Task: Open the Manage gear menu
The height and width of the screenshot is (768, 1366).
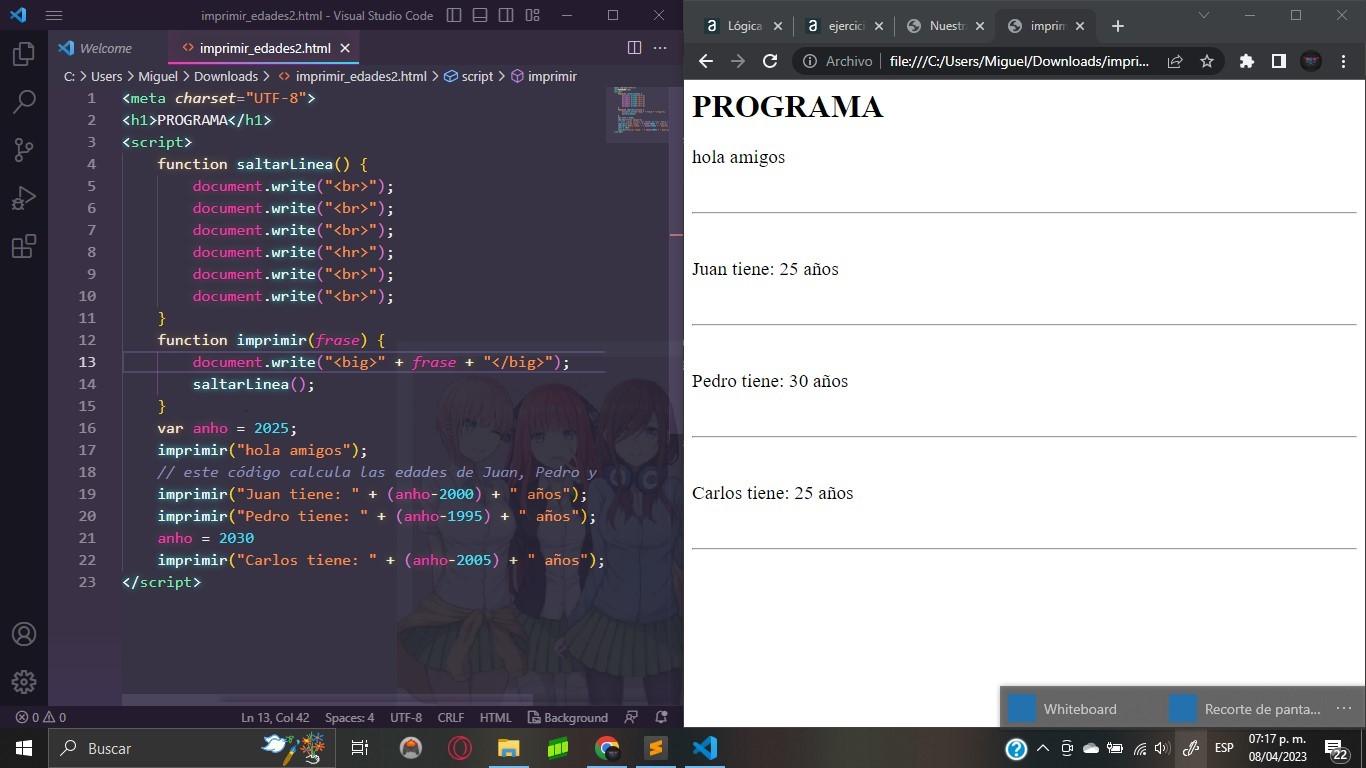Action: pyautogui.click(x=24, y=682)
